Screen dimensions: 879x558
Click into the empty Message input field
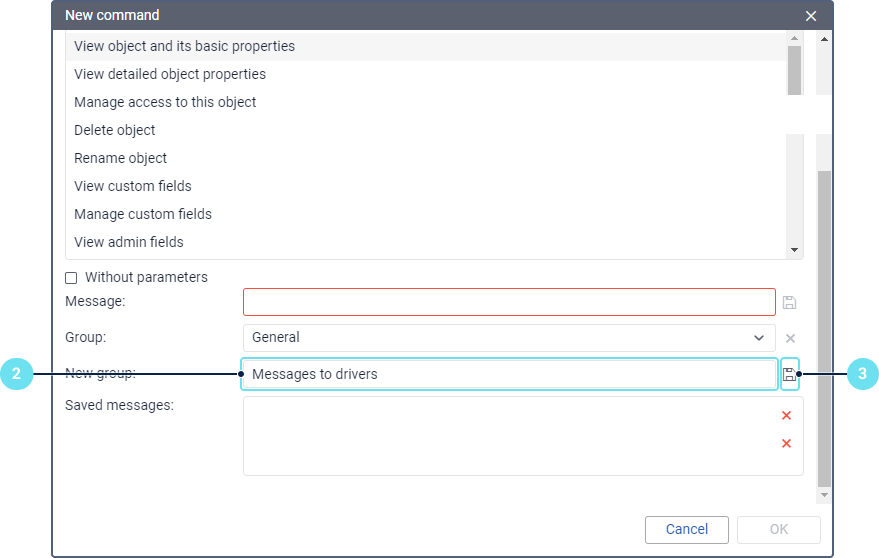pos(508,302)
